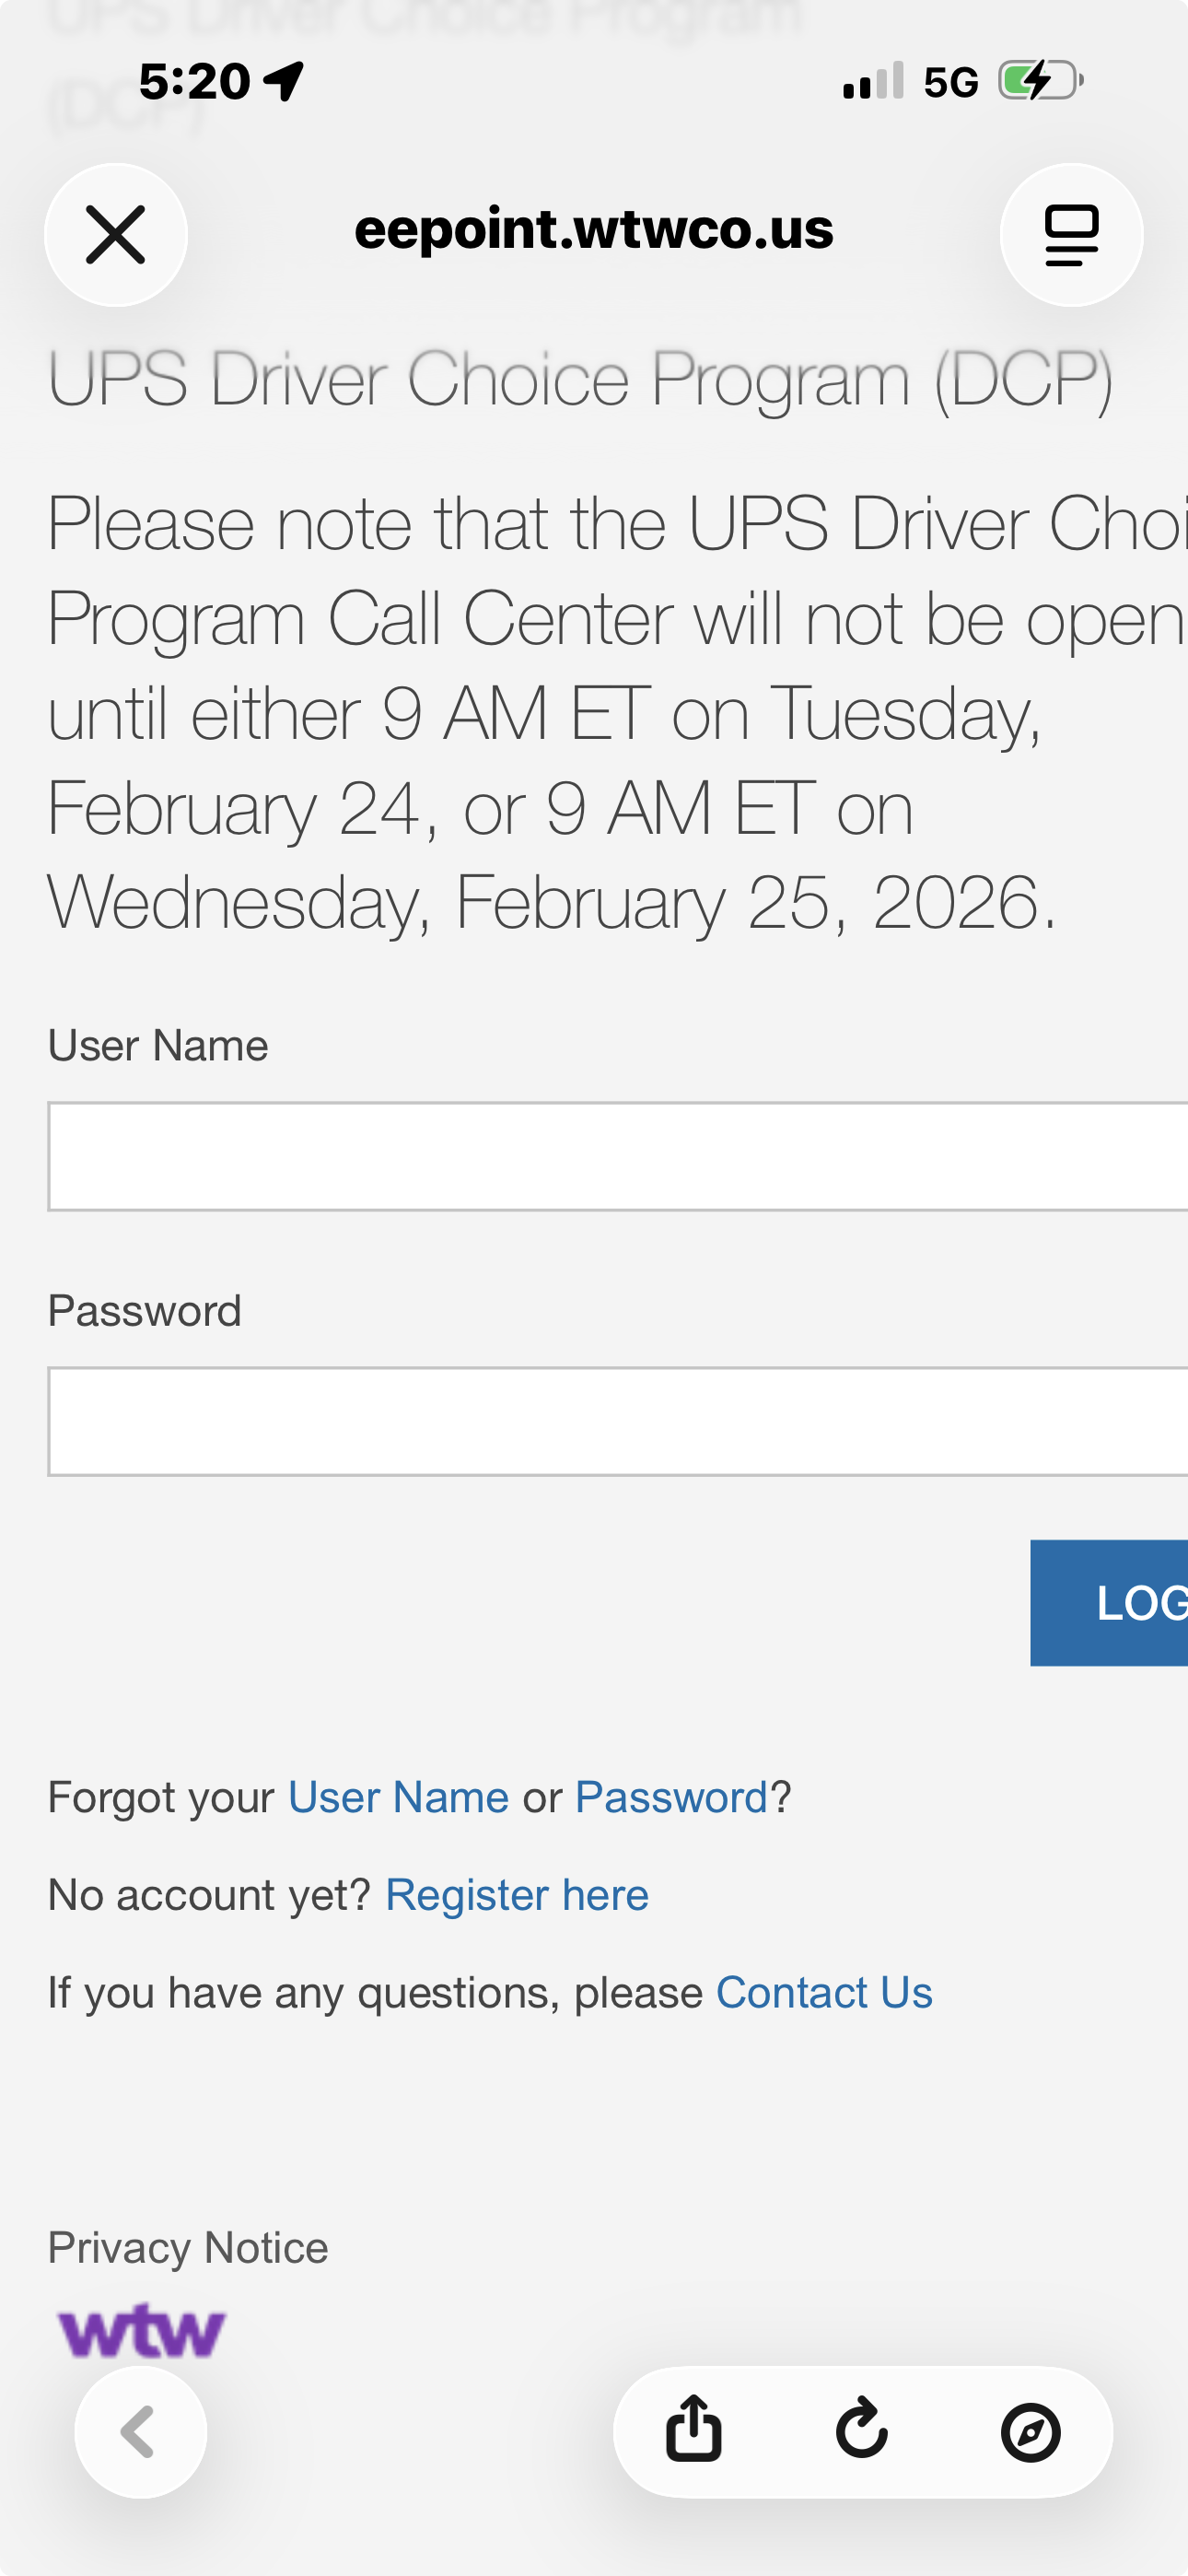Tap the share icon in bottom toolbar

[x=693, y=2429]
